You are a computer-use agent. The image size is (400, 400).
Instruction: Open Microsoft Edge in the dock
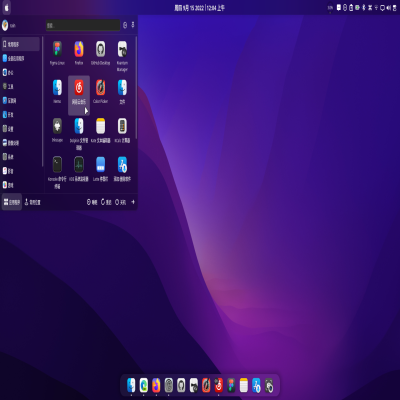(x=144, y=385)
